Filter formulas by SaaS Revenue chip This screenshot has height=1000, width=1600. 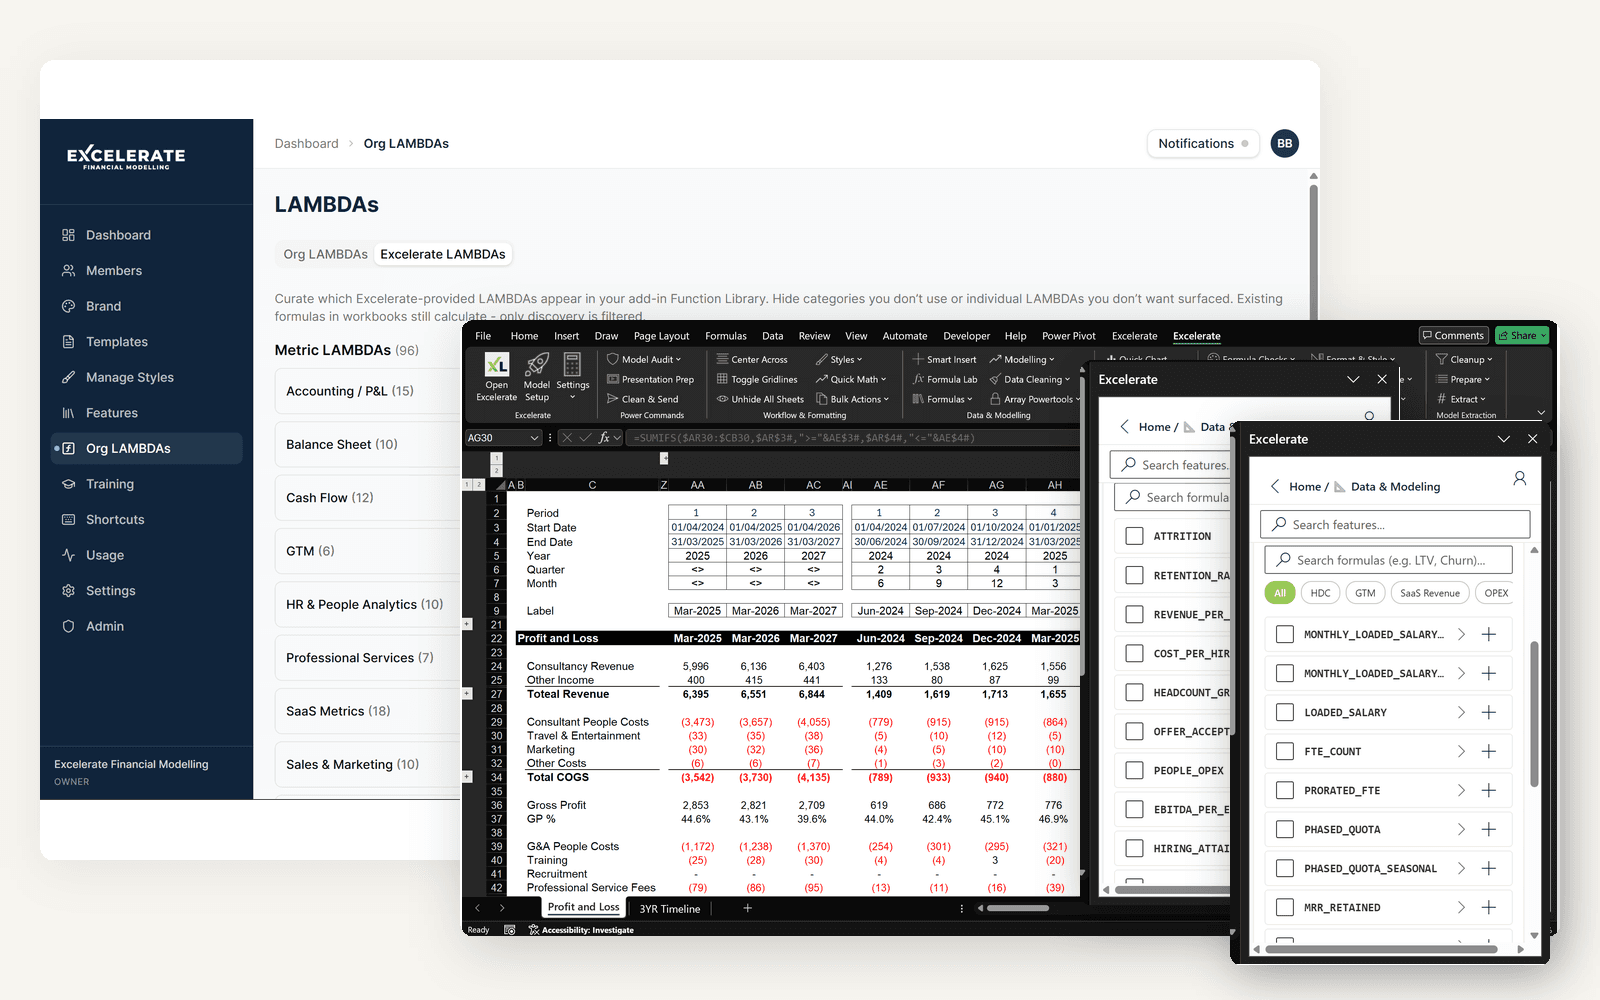(x=1430, y=593)
